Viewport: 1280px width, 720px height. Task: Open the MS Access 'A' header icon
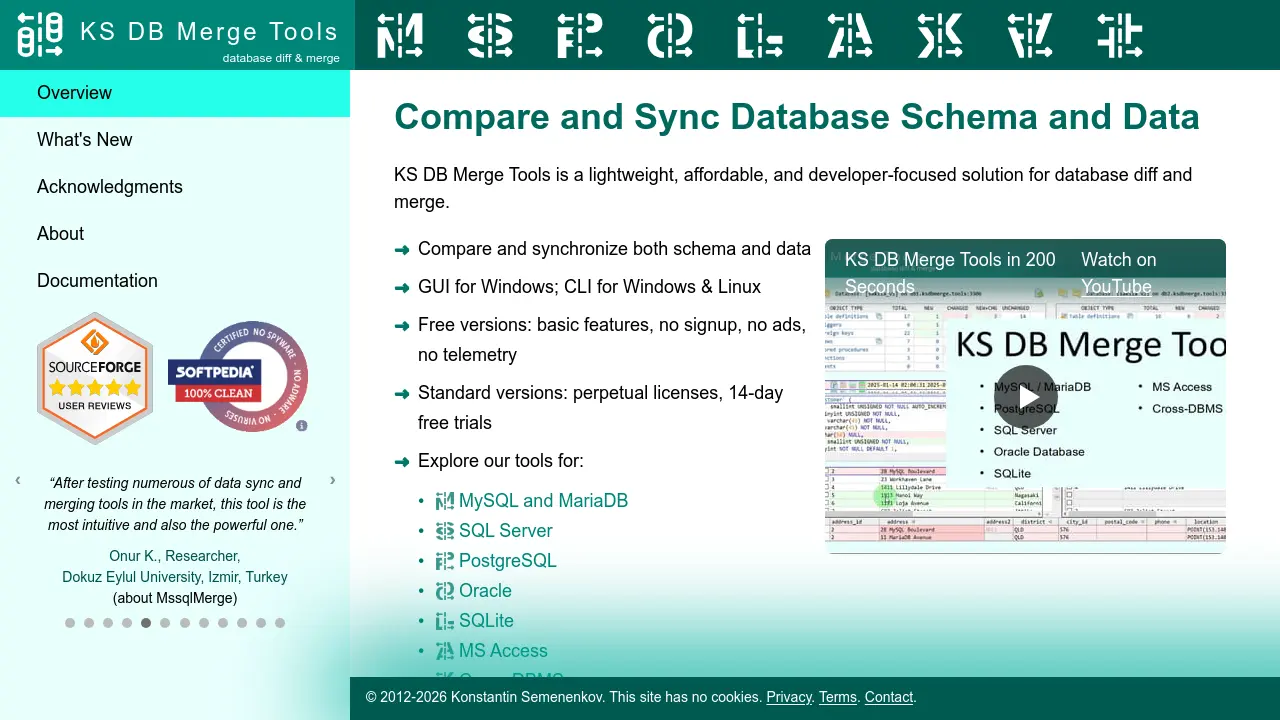[850, 35]
